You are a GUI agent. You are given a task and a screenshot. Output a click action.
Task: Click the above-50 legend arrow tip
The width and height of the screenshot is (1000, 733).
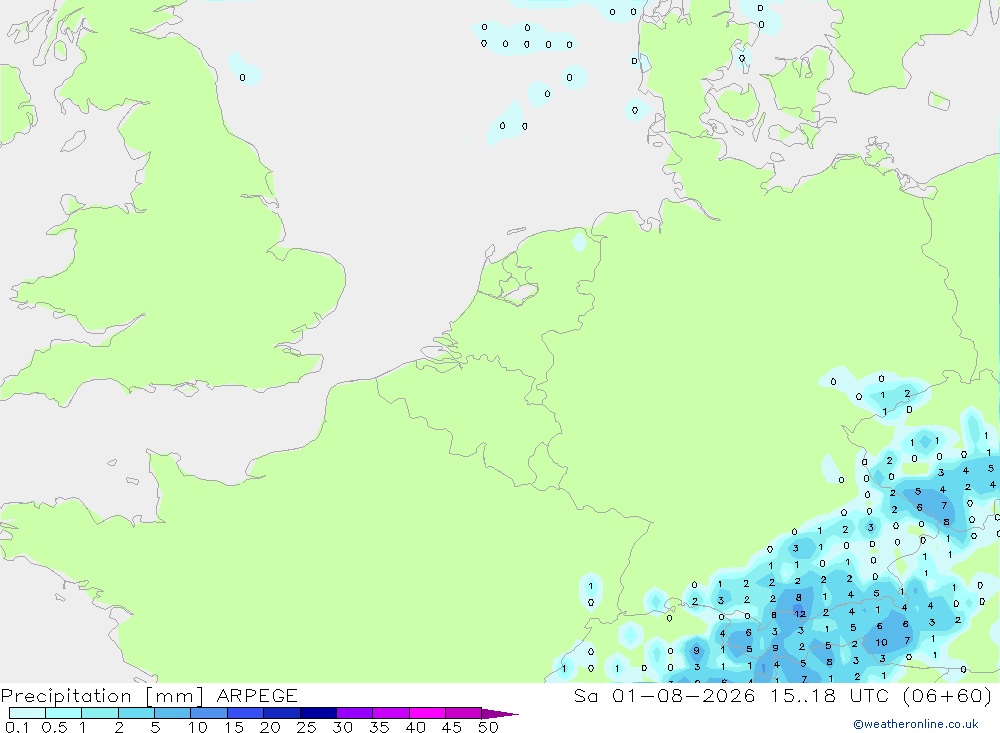500,713
